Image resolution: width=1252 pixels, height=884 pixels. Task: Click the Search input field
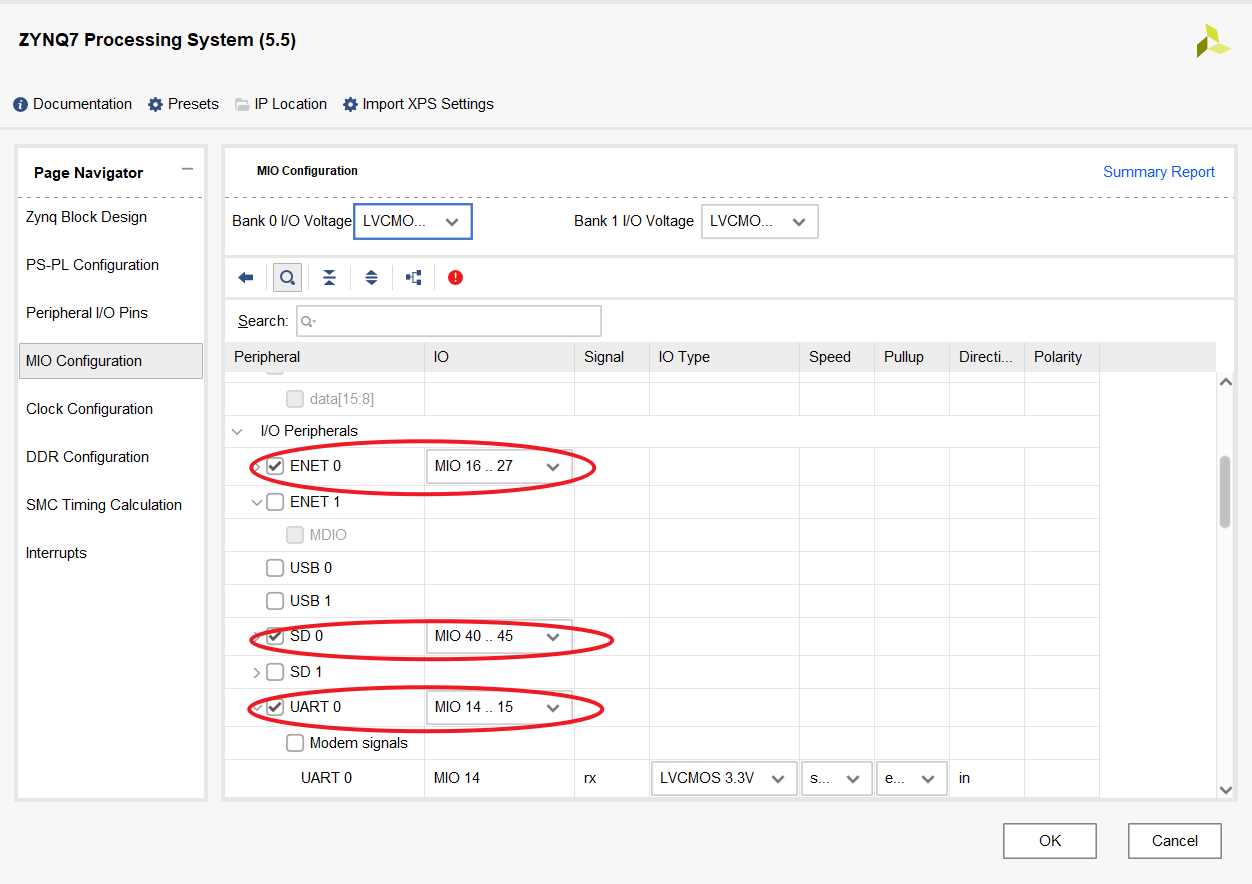click(x=449, y=321)
